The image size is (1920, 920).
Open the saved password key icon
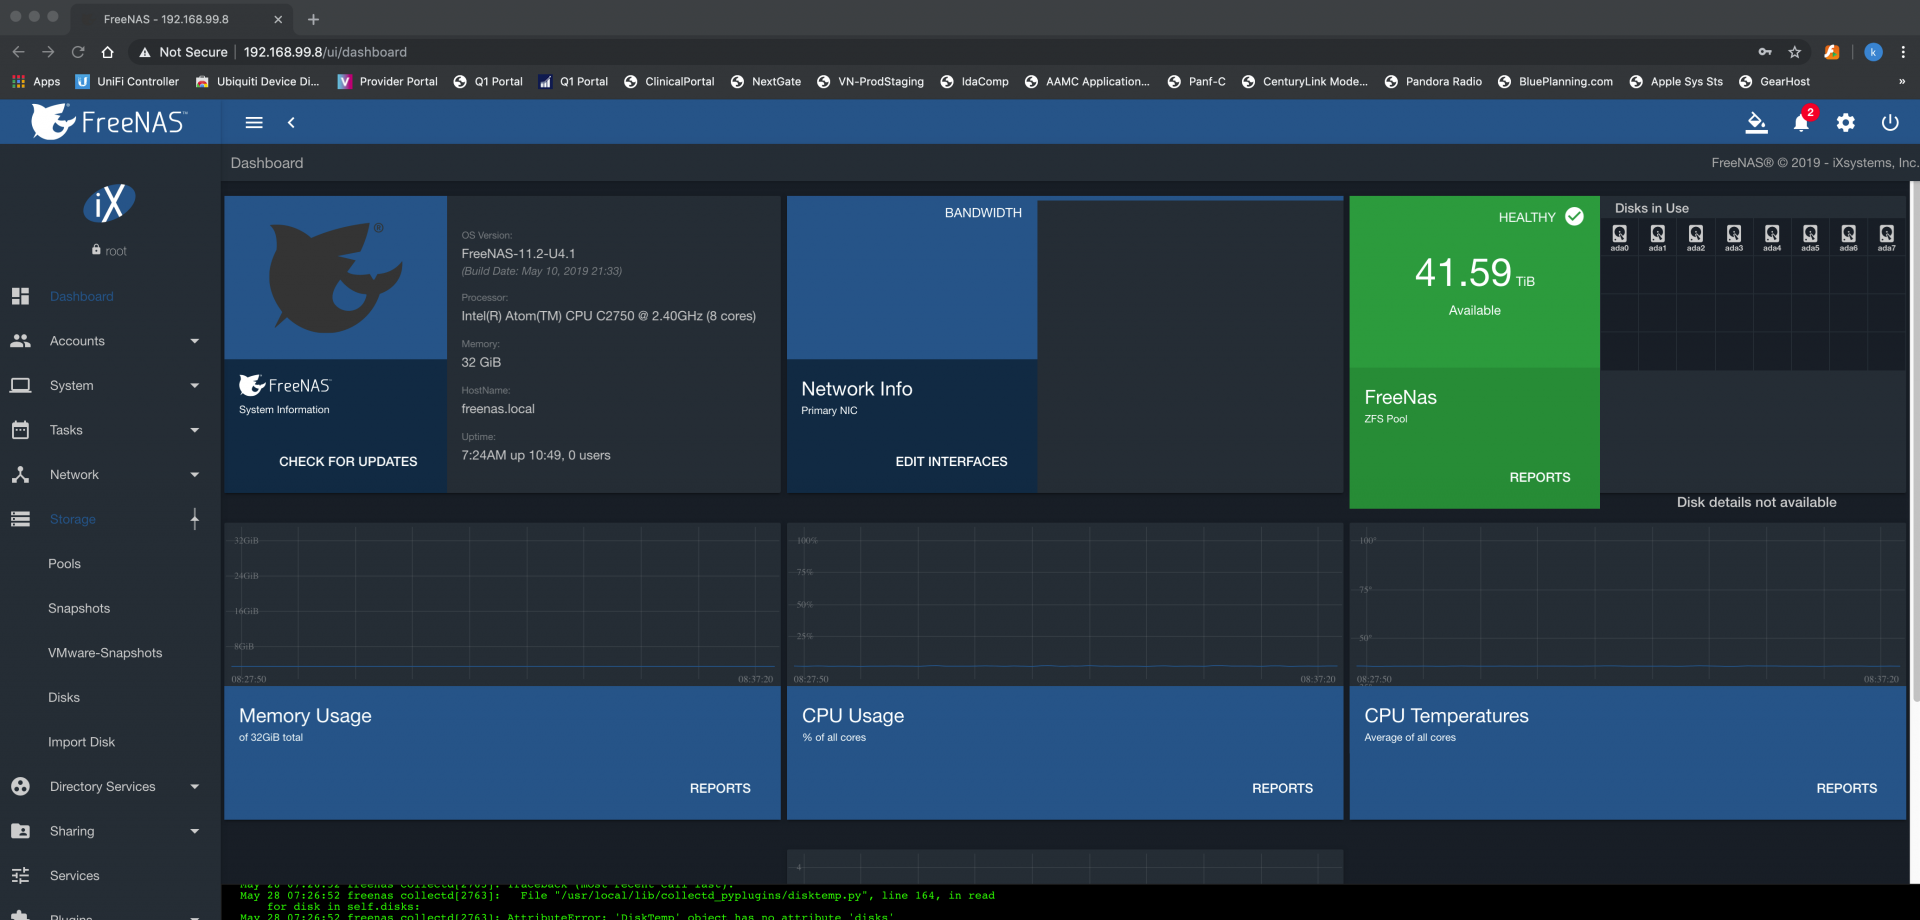pyautogui.click(x=1765, y=52)
